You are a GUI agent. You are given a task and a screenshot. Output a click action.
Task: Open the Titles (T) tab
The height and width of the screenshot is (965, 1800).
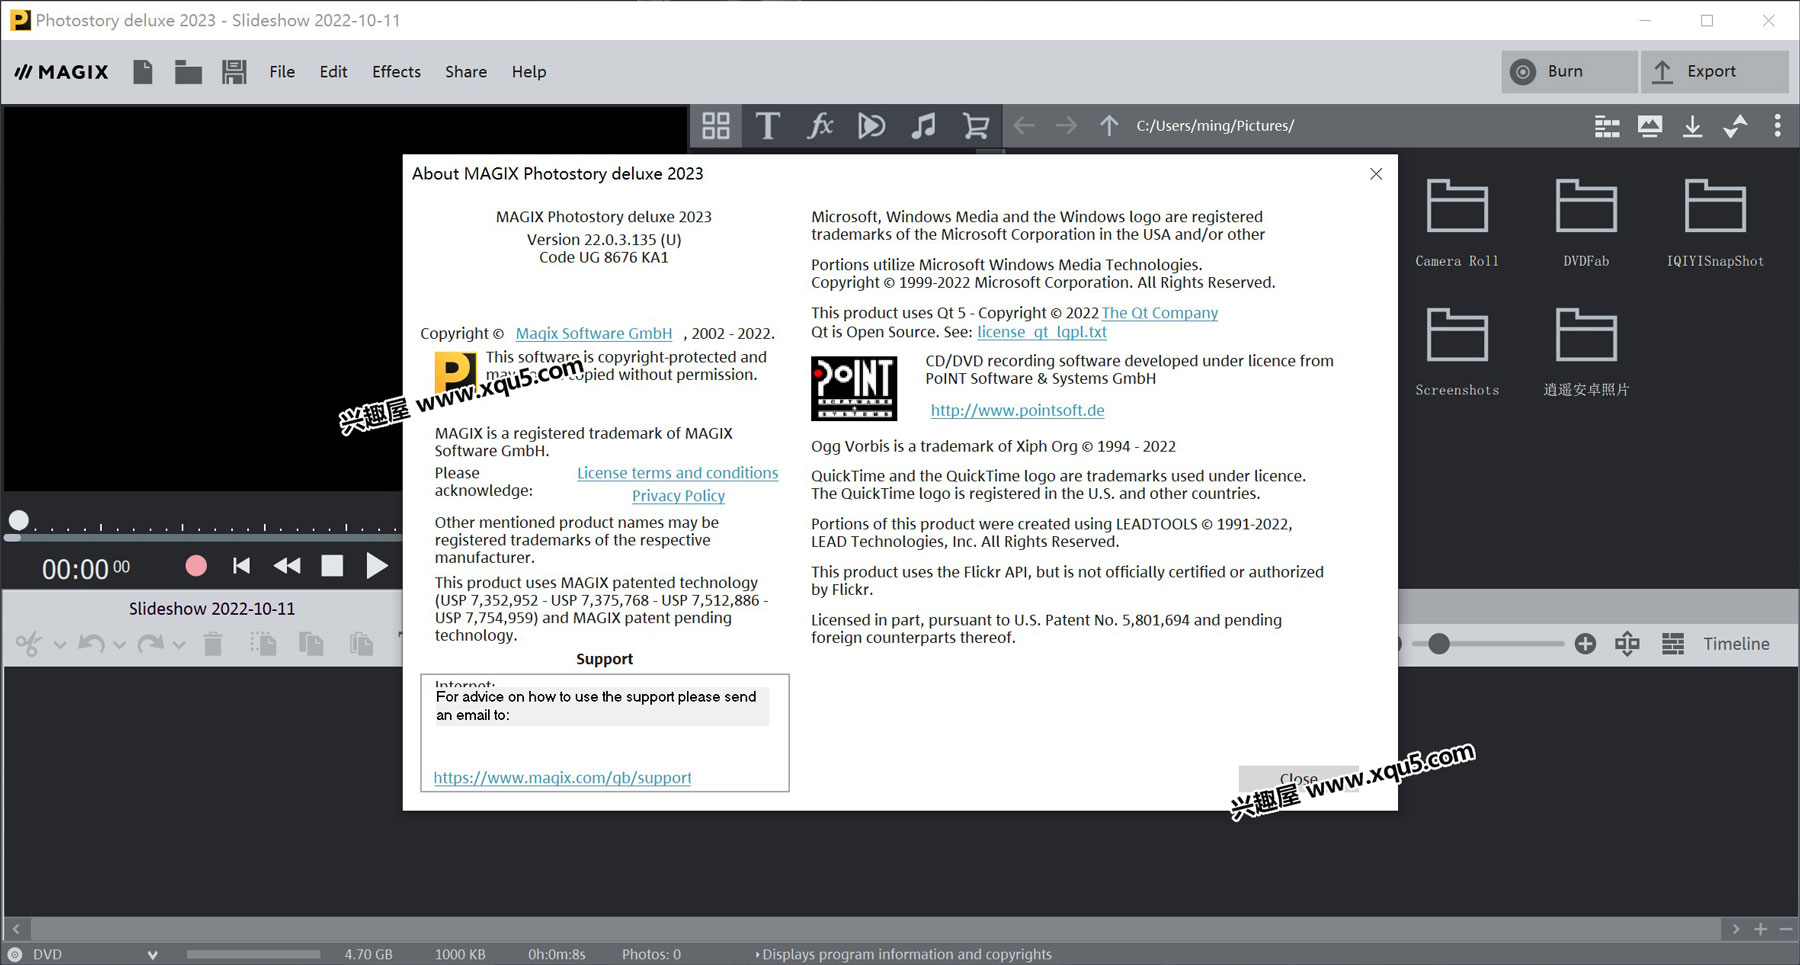coord(768,126)
